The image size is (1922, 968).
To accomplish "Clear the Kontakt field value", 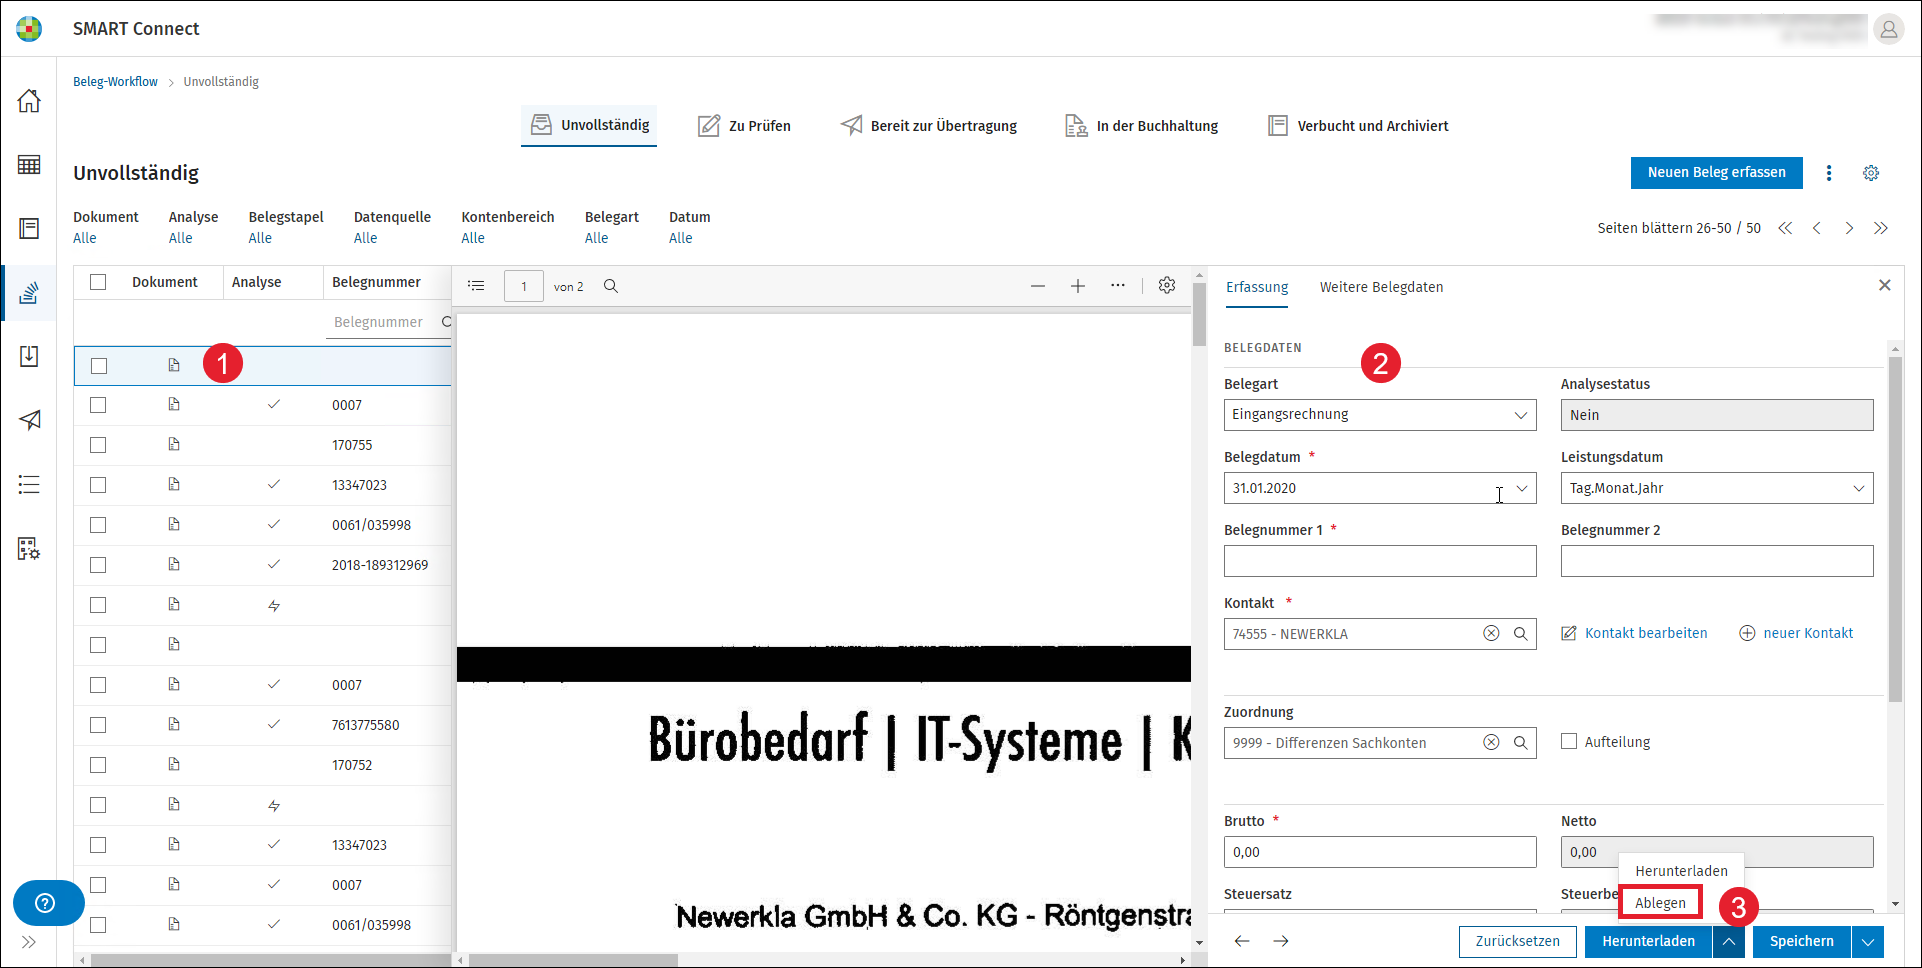I will tap(1491, 633).
